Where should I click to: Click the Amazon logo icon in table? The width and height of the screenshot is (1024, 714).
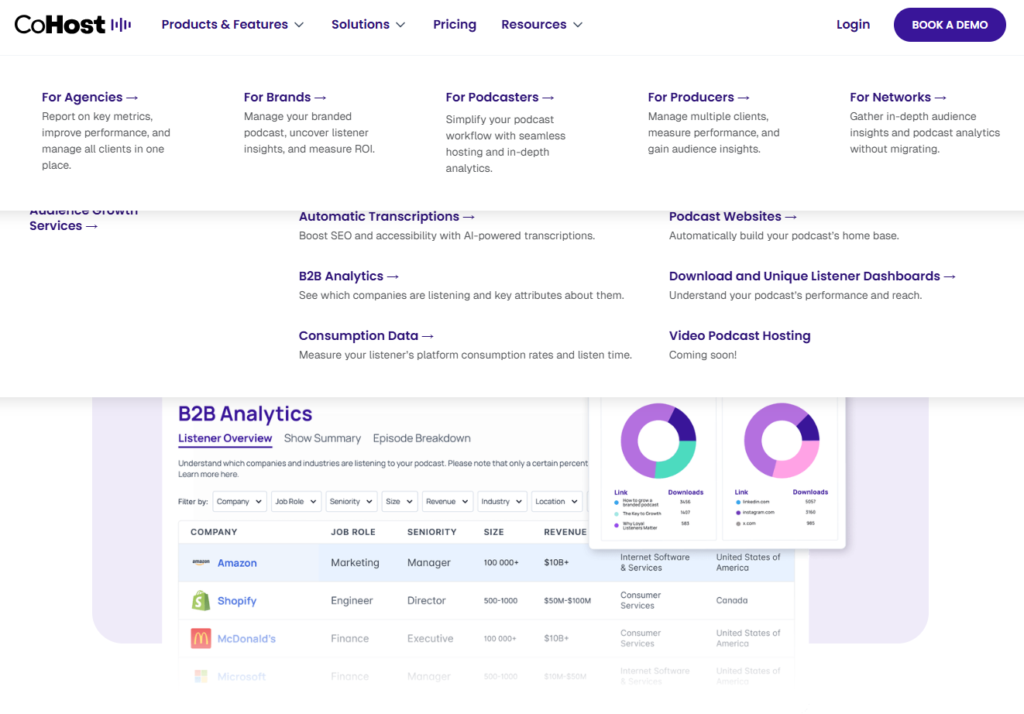[200, 563]
